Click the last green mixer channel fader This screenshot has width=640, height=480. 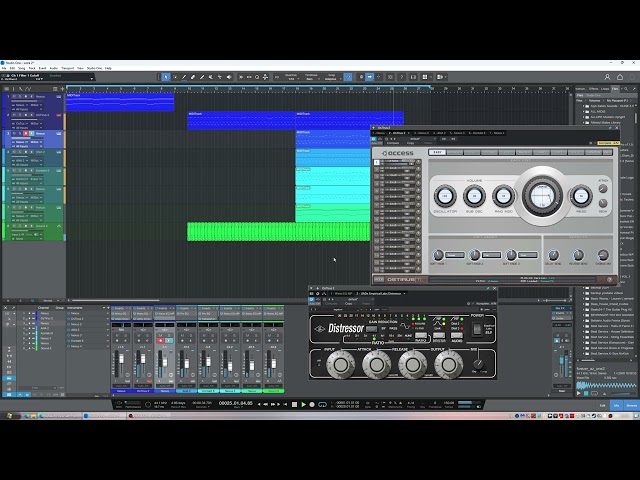pyautogui.click(x=274, y=362)
